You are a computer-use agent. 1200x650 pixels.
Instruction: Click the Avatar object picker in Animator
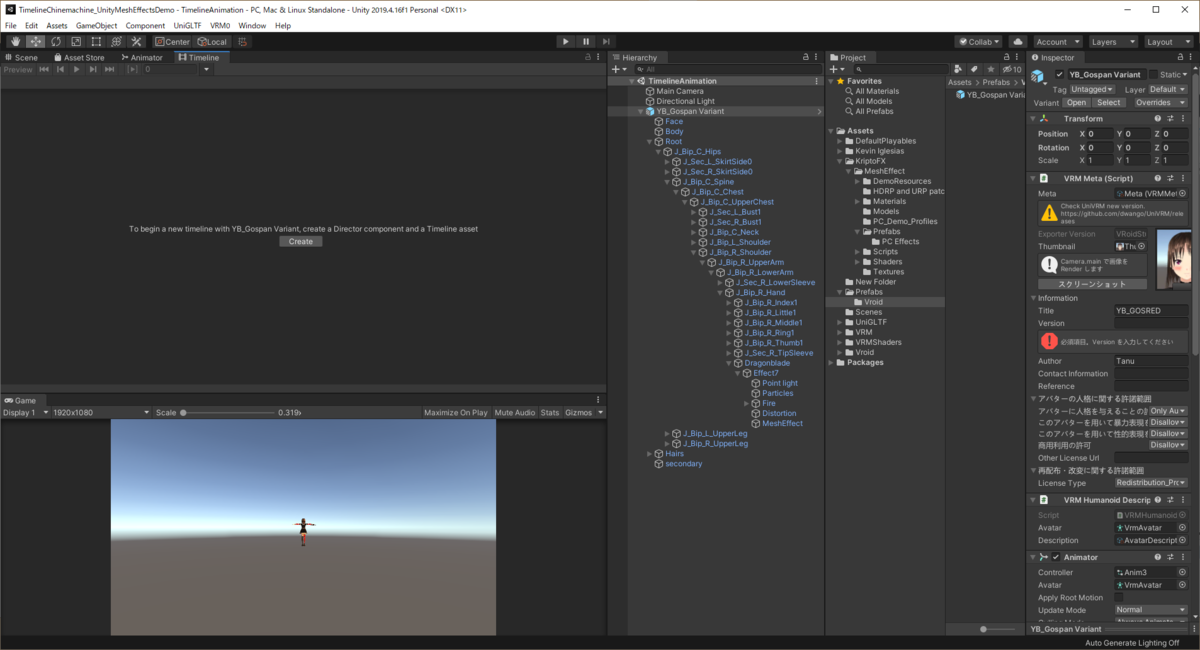[x=1182, y=585]
